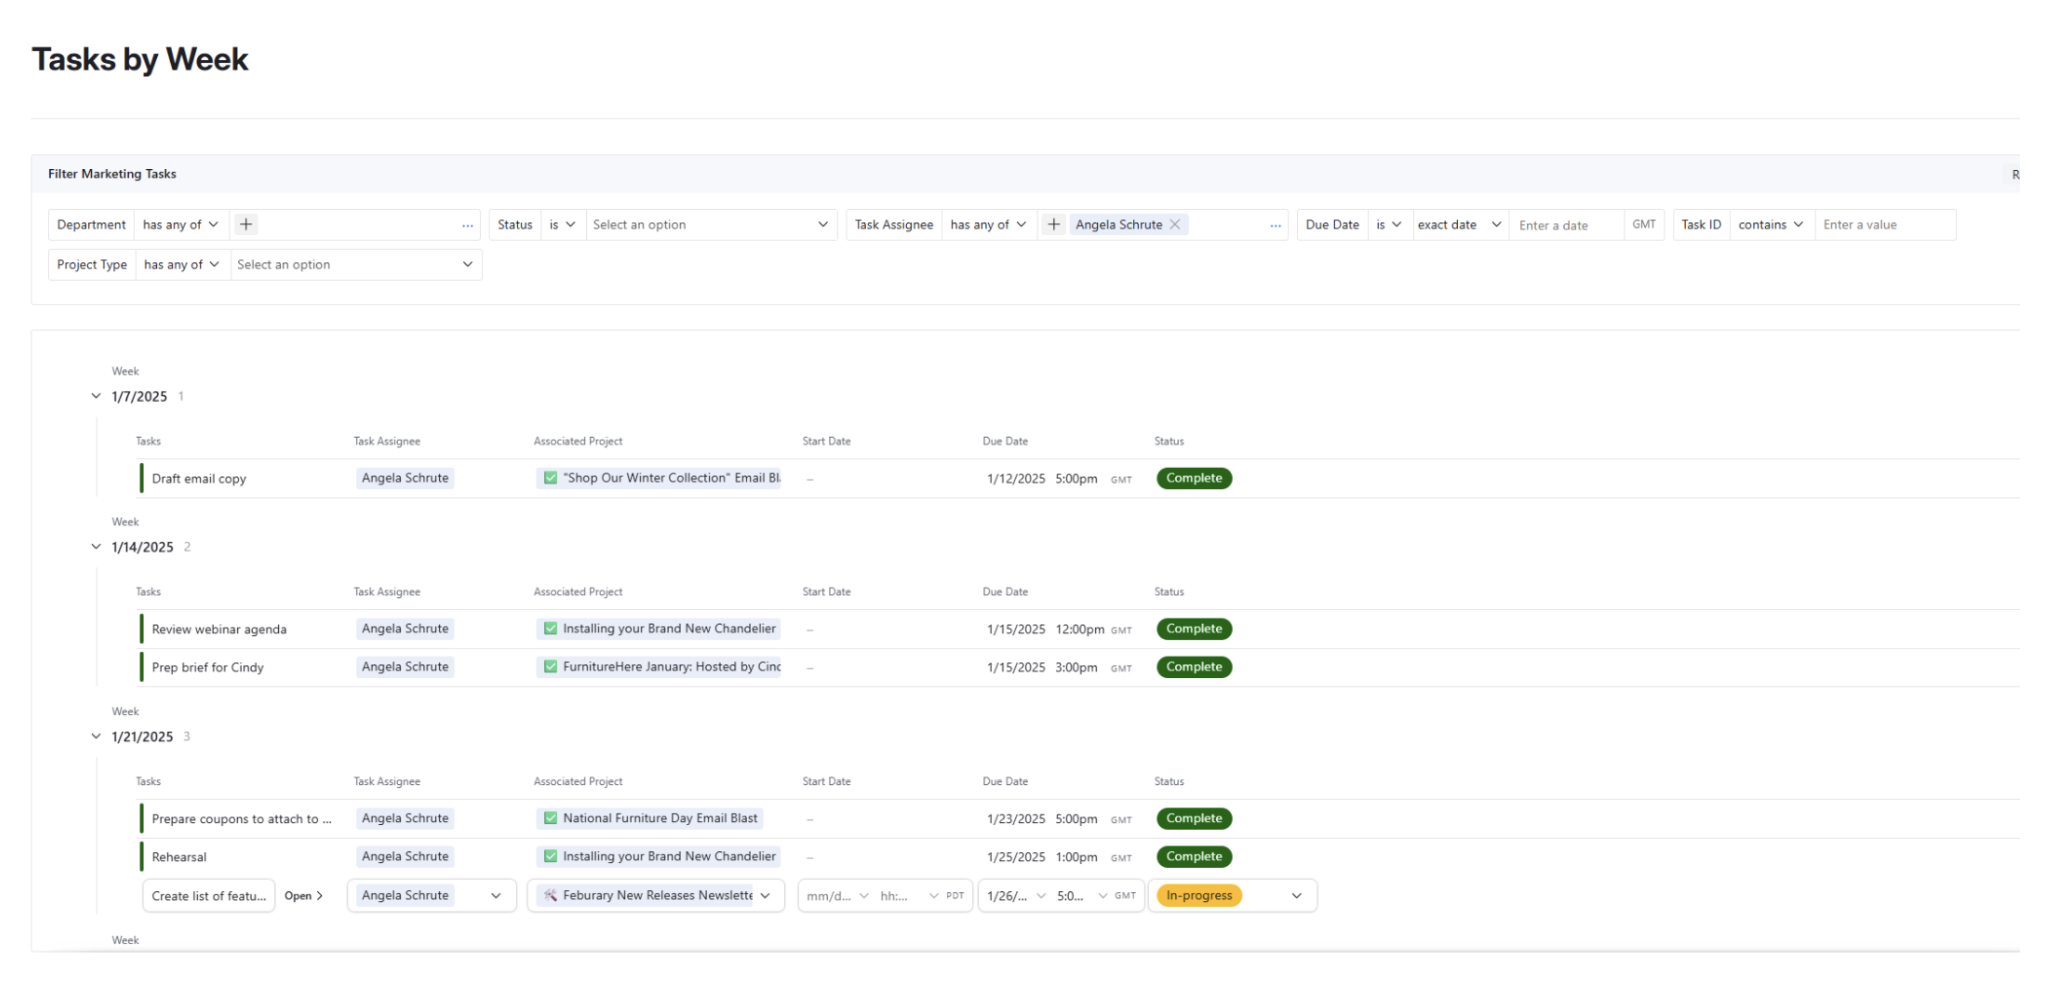Image resolution: width=2072 pixels, height=992 pixels.
Task: Click the tools icon on February Newsletter project
Action: [550, 896]
